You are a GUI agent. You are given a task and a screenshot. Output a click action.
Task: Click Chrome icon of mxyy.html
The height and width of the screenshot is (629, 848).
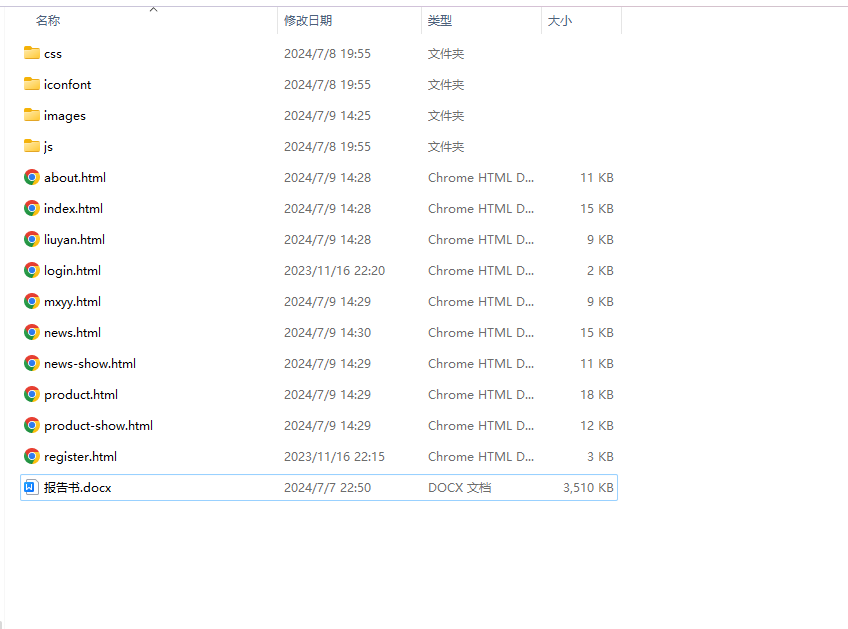pos(32,301)
